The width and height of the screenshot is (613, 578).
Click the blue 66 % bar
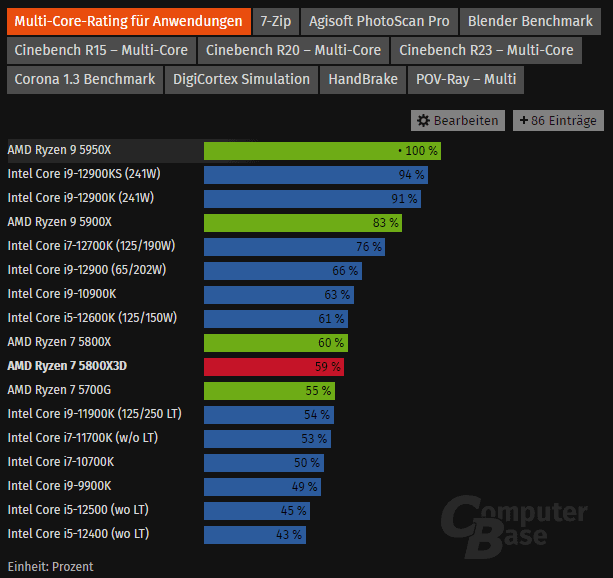(x=283, y=271)
